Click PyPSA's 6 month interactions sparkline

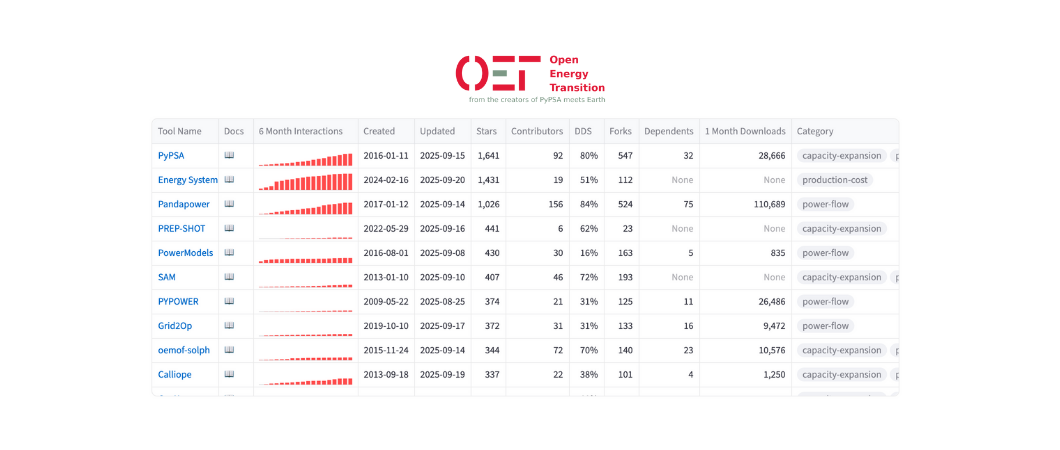(306, 158)
